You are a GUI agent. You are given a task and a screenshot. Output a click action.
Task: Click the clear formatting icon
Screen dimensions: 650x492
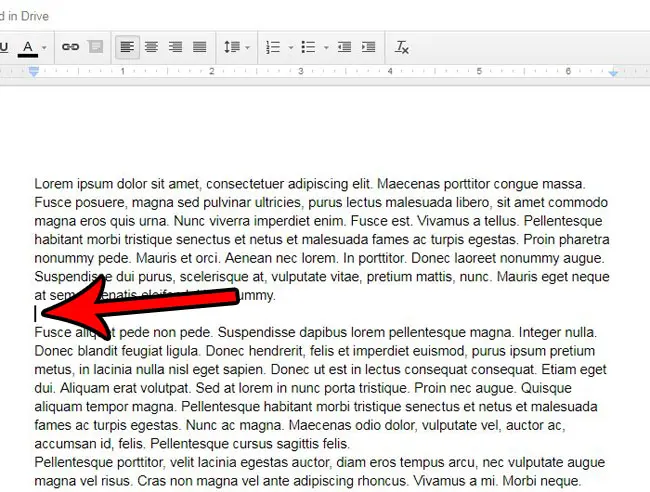click(402, 47)
